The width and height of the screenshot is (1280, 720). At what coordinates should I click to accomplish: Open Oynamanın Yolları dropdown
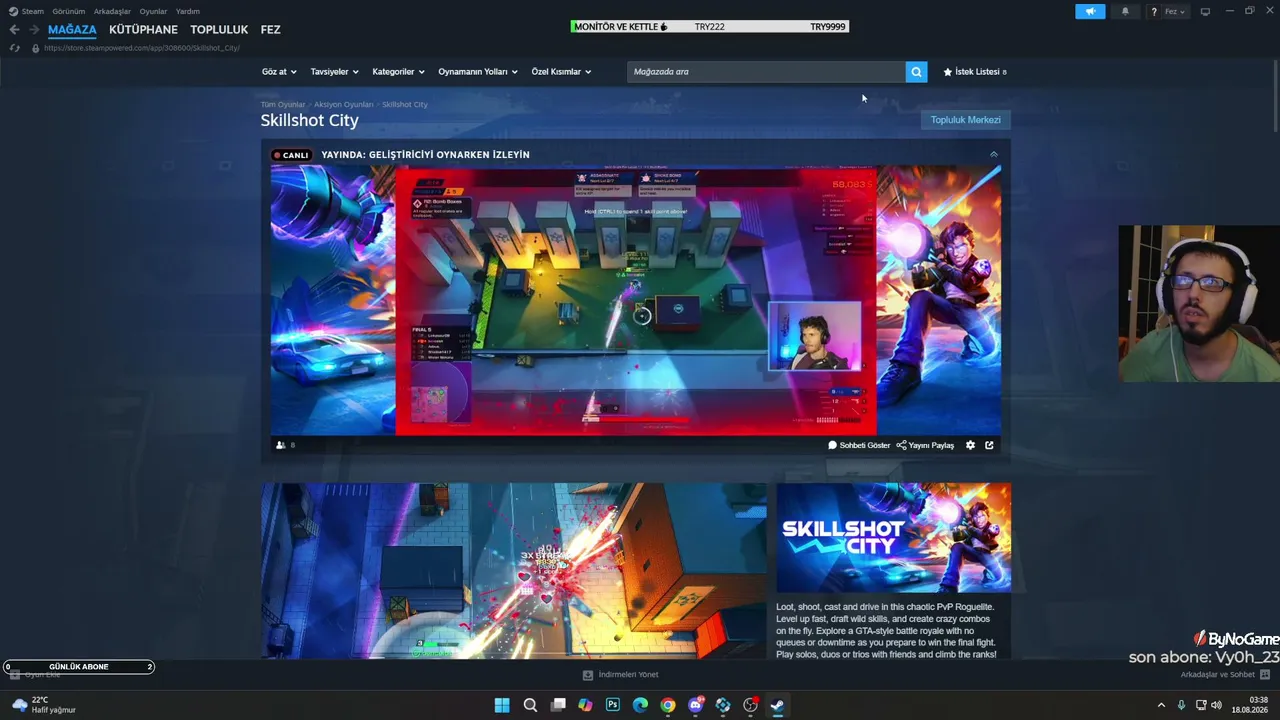click(478, 72)
